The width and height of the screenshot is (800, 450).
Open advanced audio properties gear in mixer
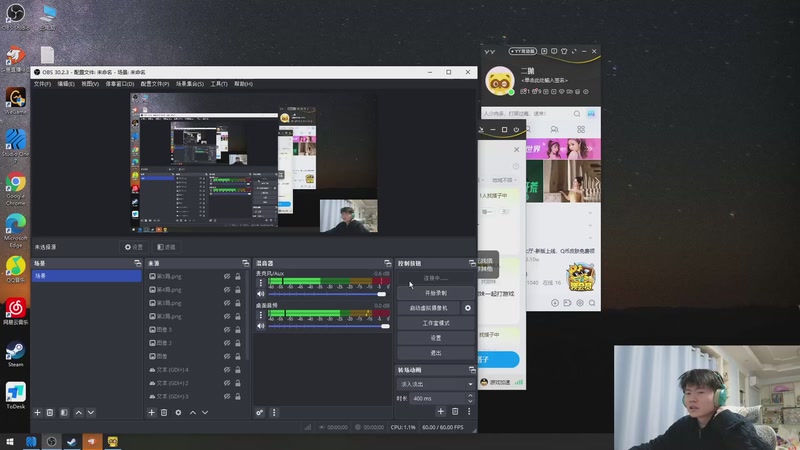click(x=260, y=412)
